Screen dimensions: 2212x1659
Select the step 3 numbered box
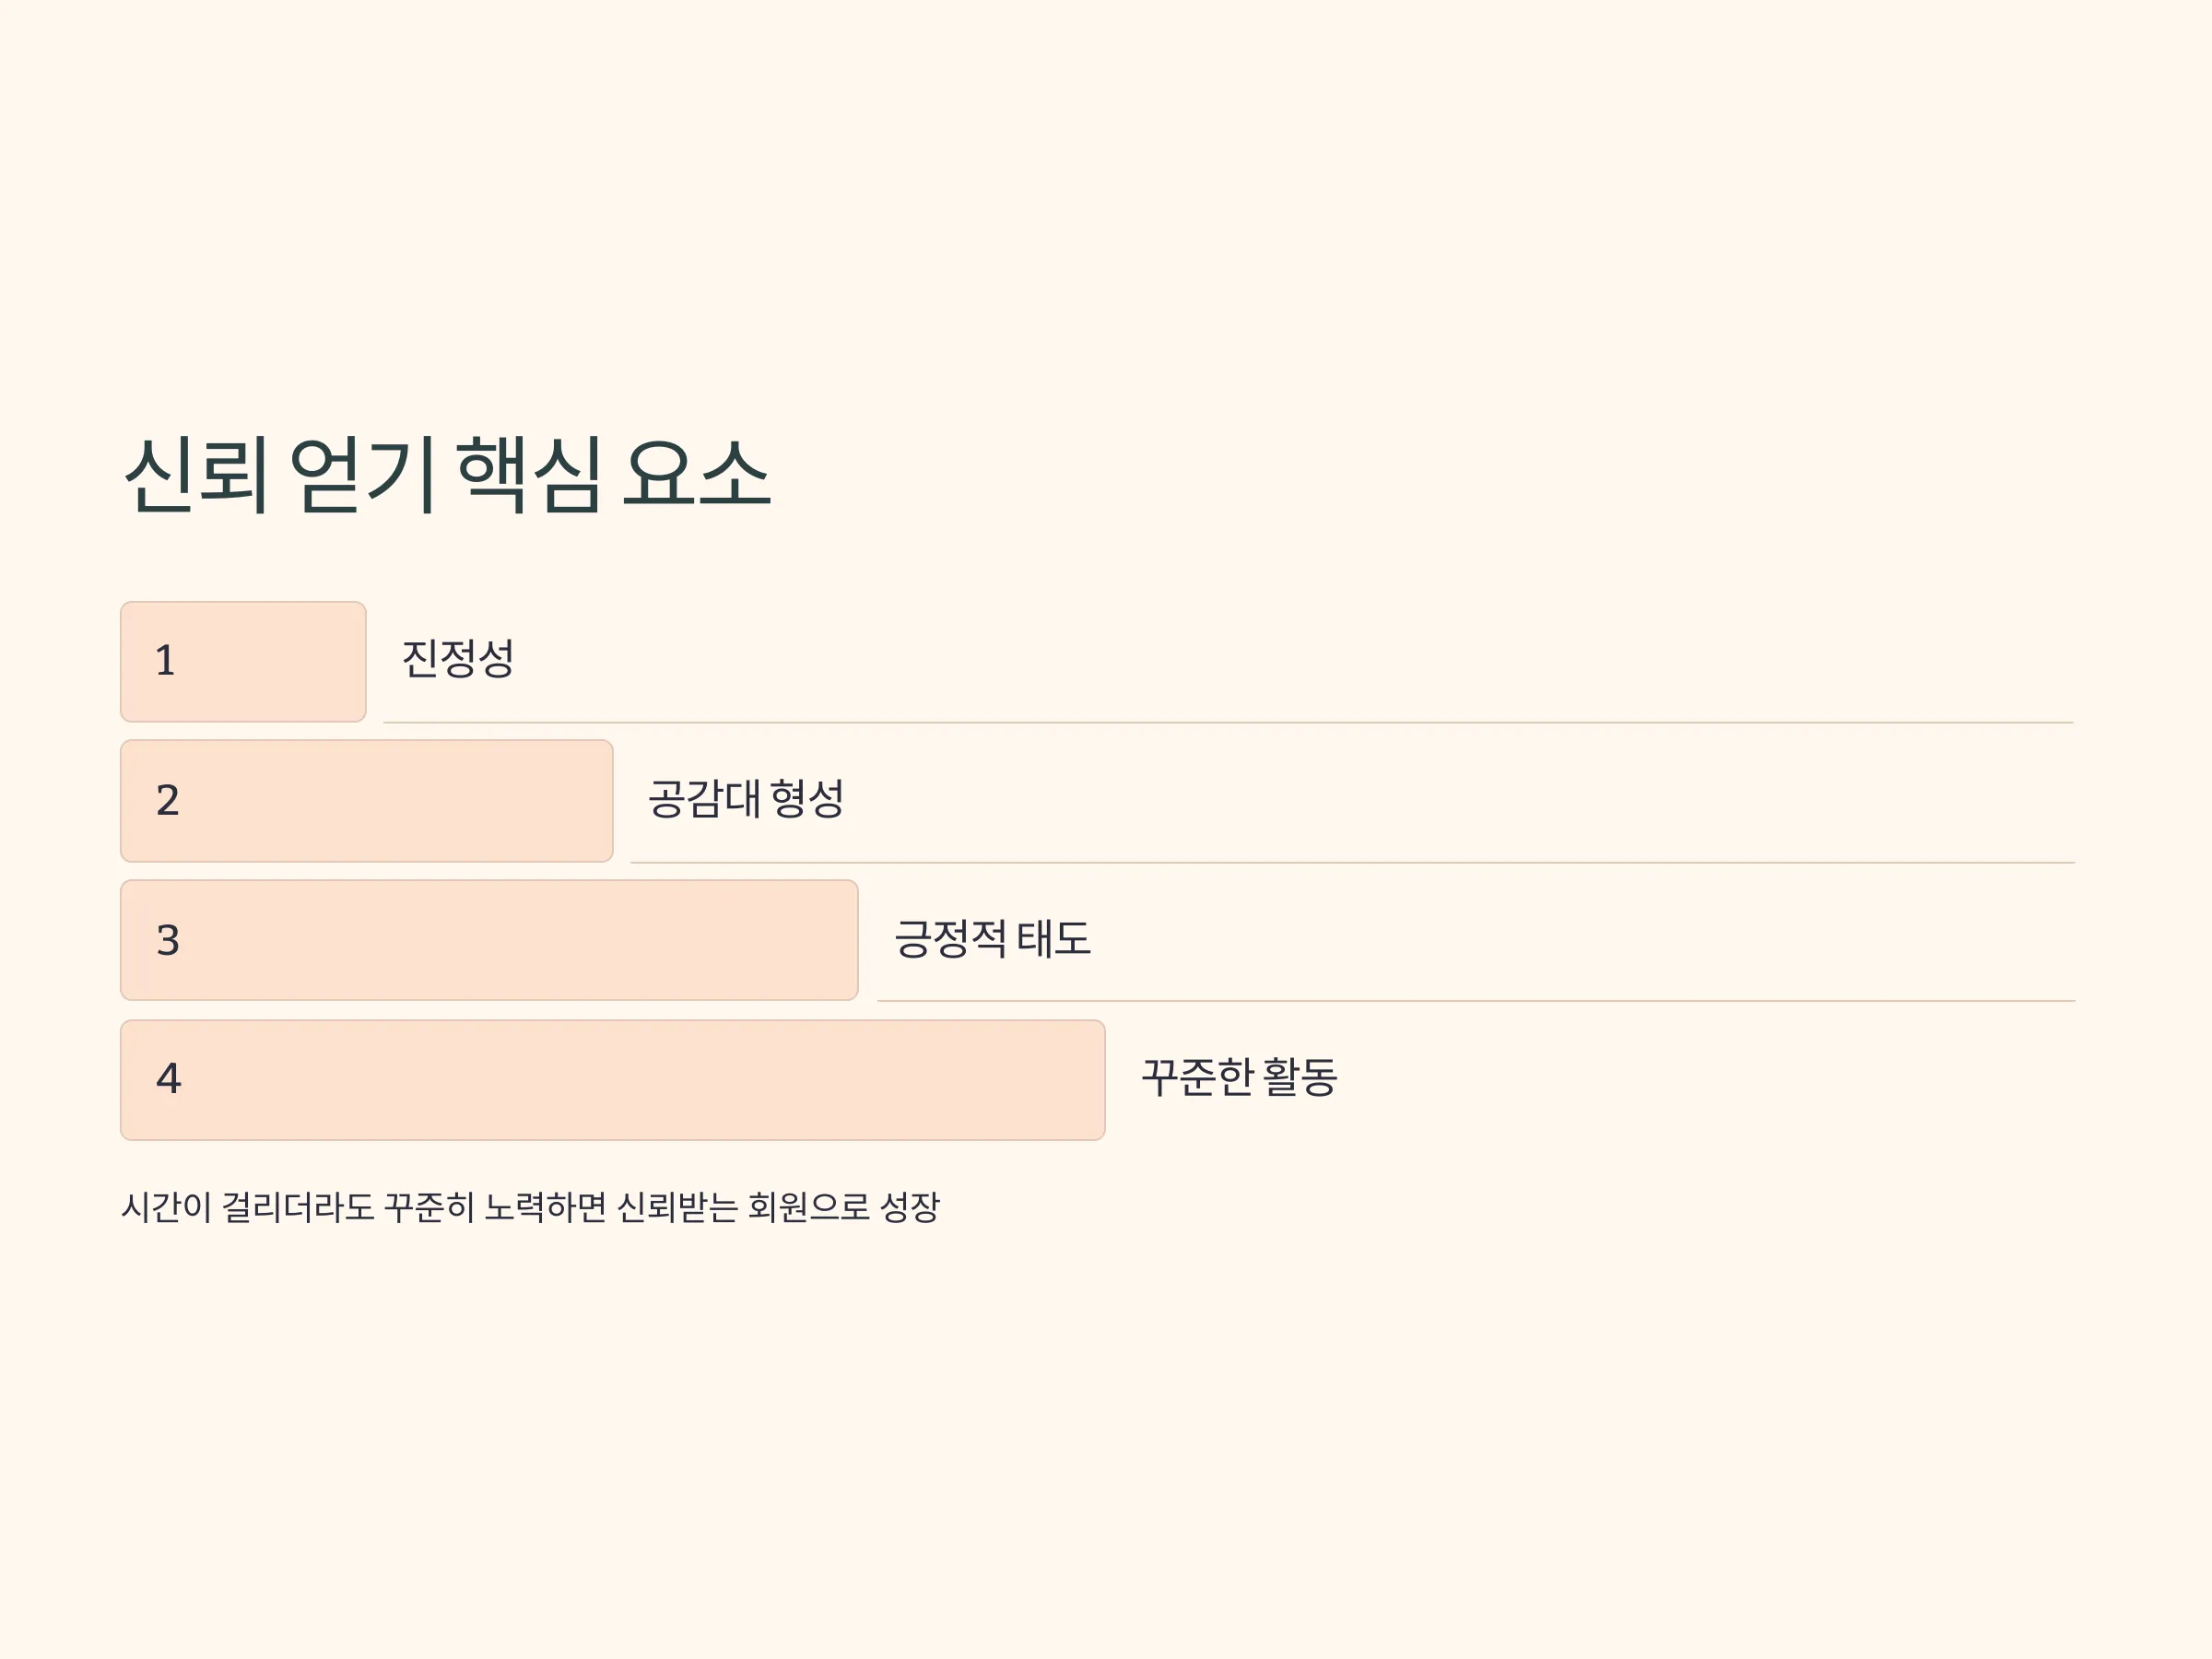489,939
